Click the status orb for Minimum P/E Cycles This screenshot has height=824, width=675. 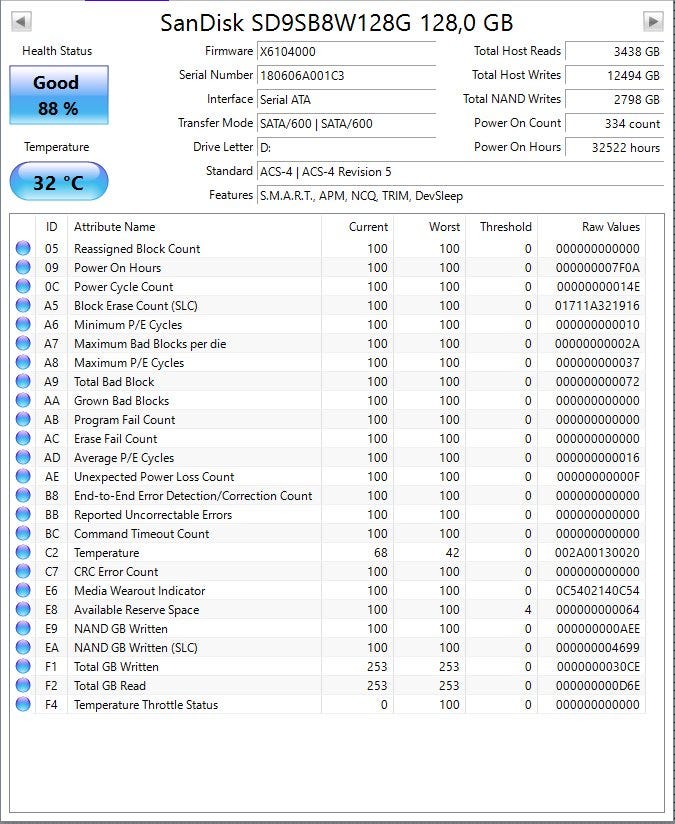click(23, 324)
